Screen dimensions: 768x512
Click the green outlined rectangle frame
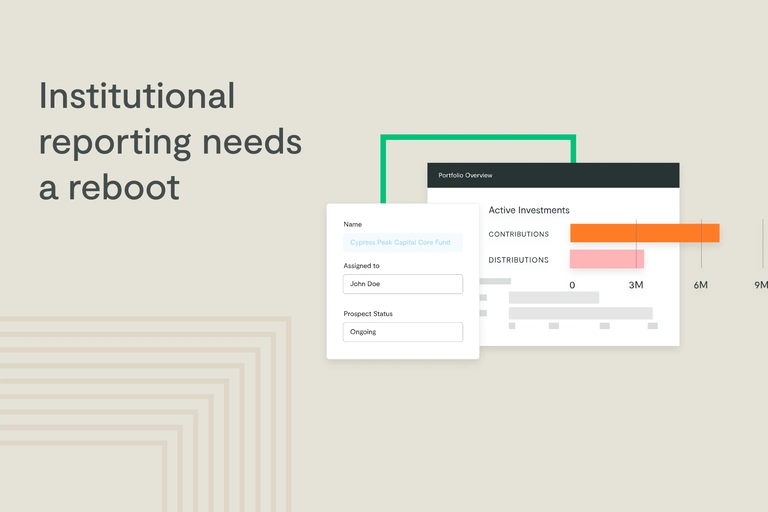478,137
